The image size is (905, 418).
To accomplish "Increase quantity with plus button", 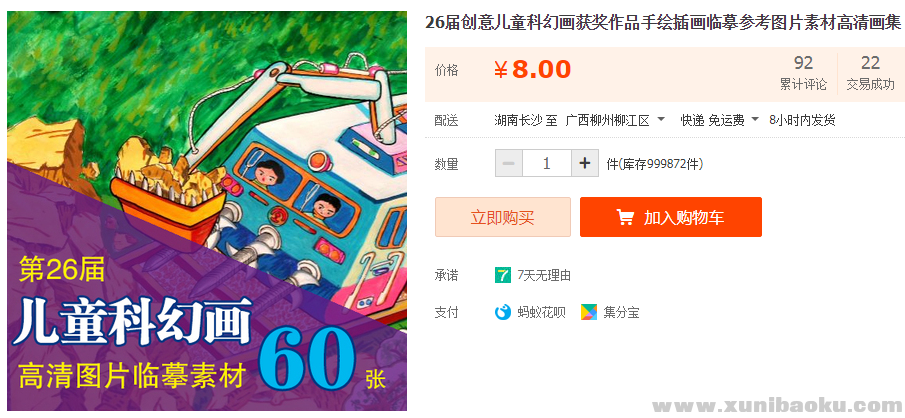I will [x=585, y=163].
